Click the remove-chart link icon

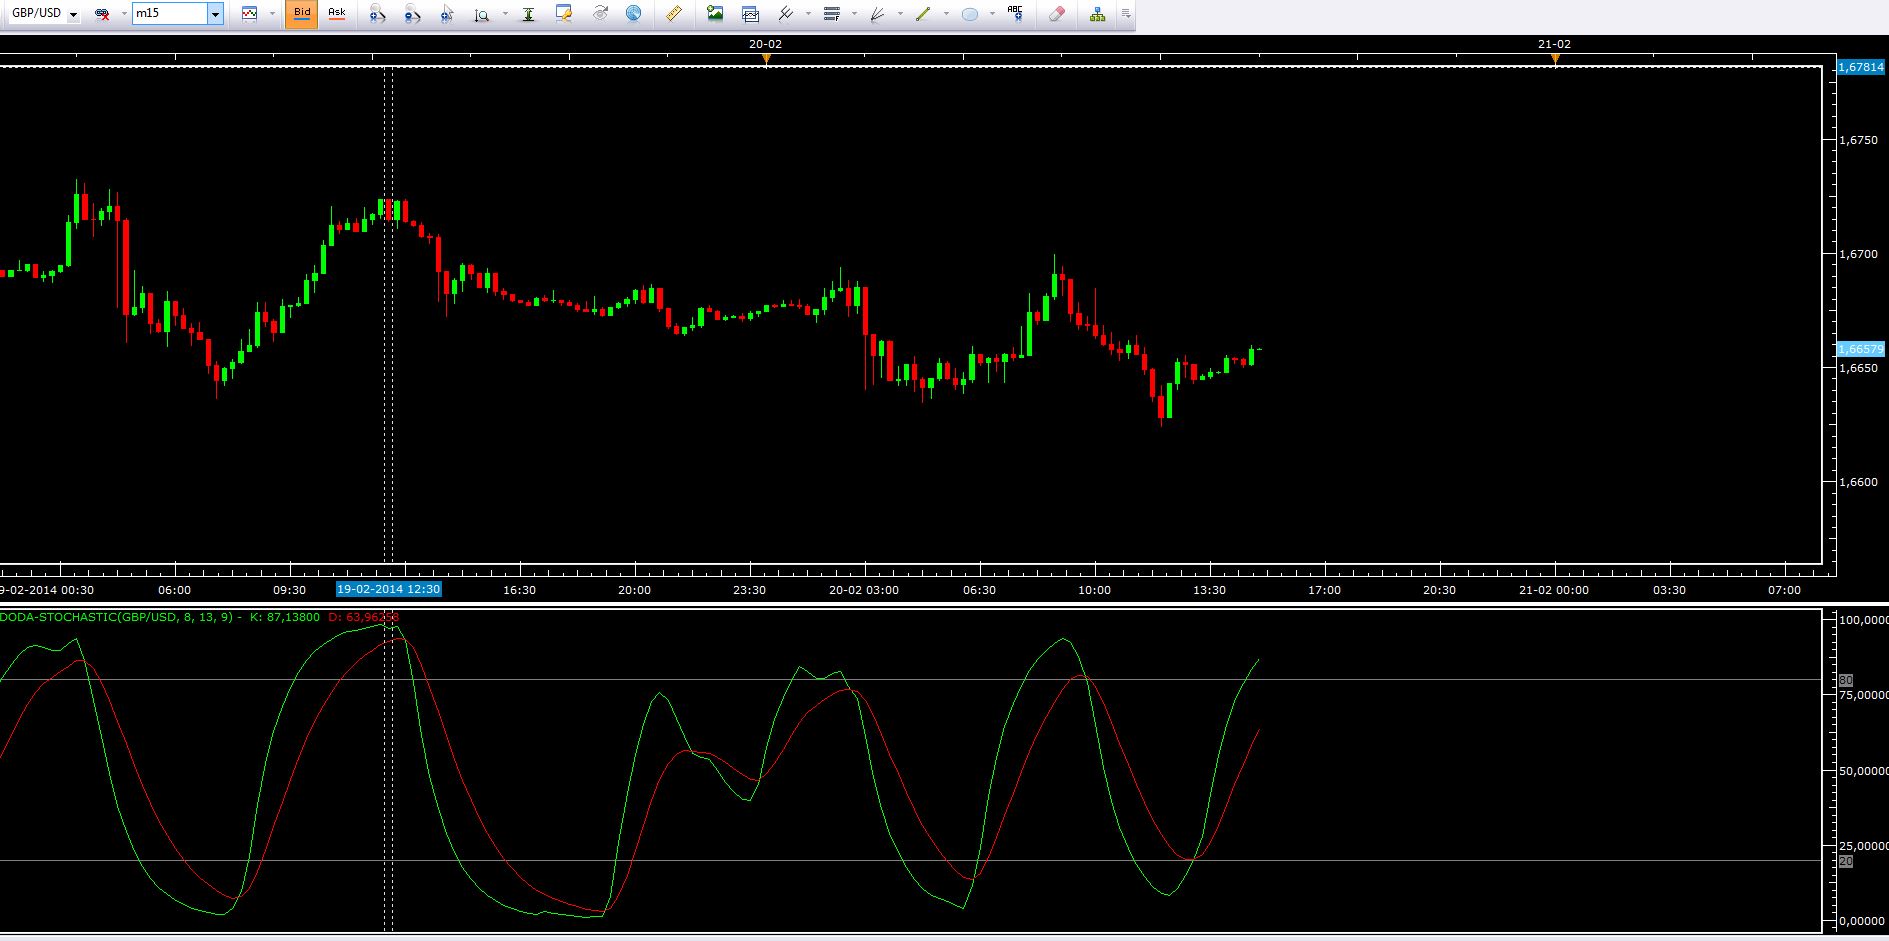pyautogui.click(x=101, y=14)
